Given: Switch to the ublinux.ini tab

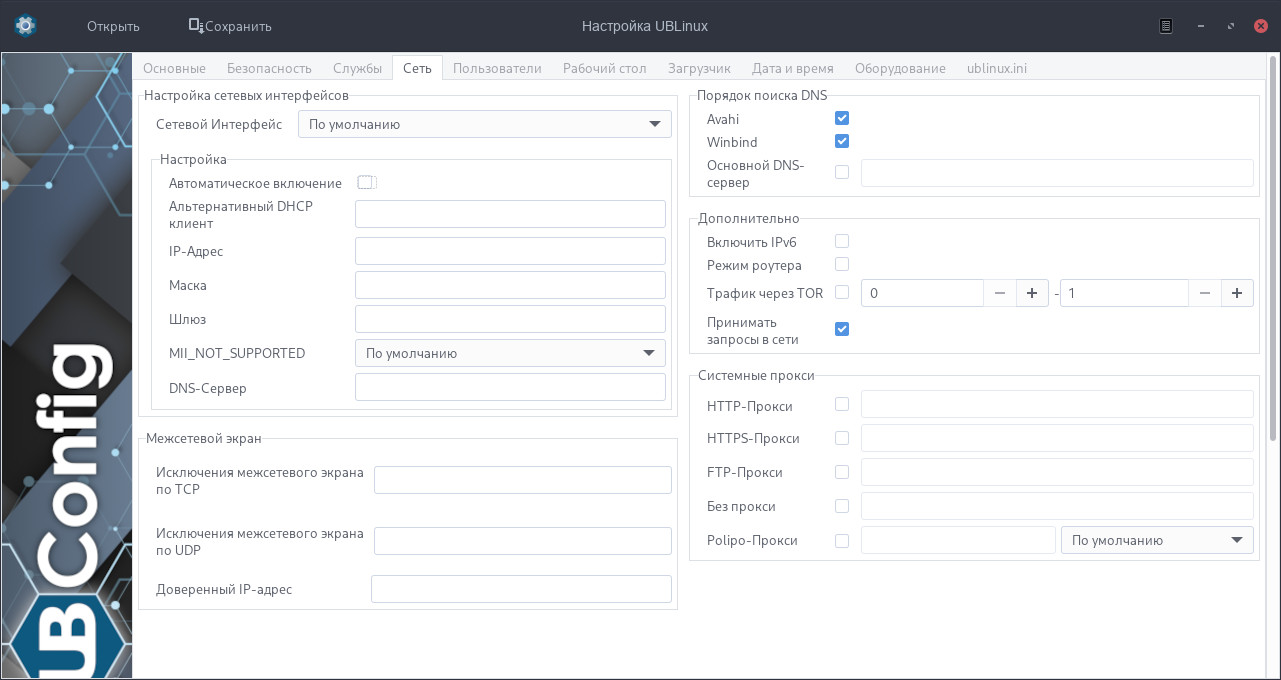Looking at the screenshot, I should 997,68.
